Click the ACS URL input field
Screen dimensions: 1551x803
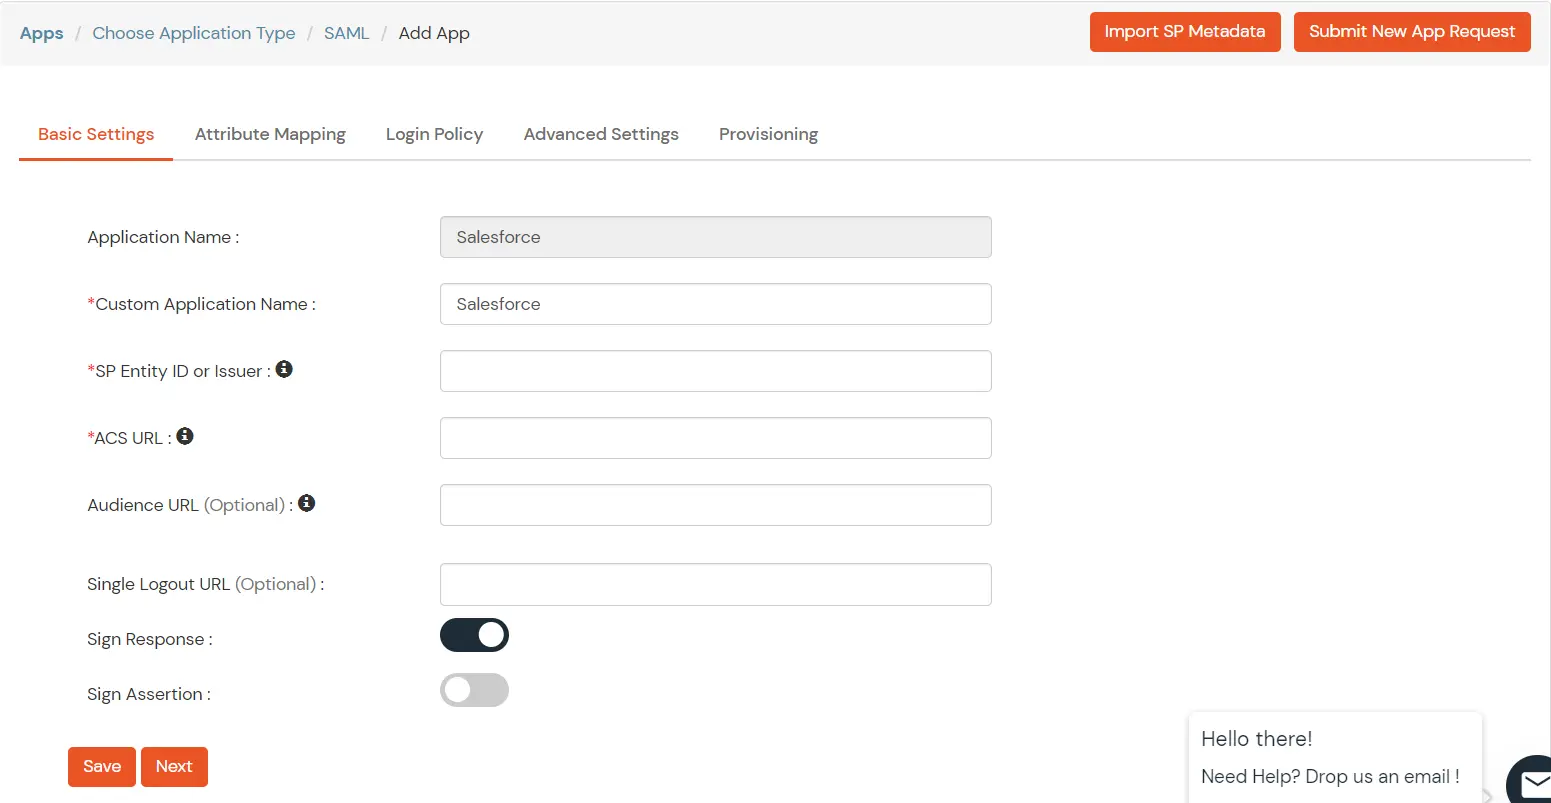coord(716,438)
